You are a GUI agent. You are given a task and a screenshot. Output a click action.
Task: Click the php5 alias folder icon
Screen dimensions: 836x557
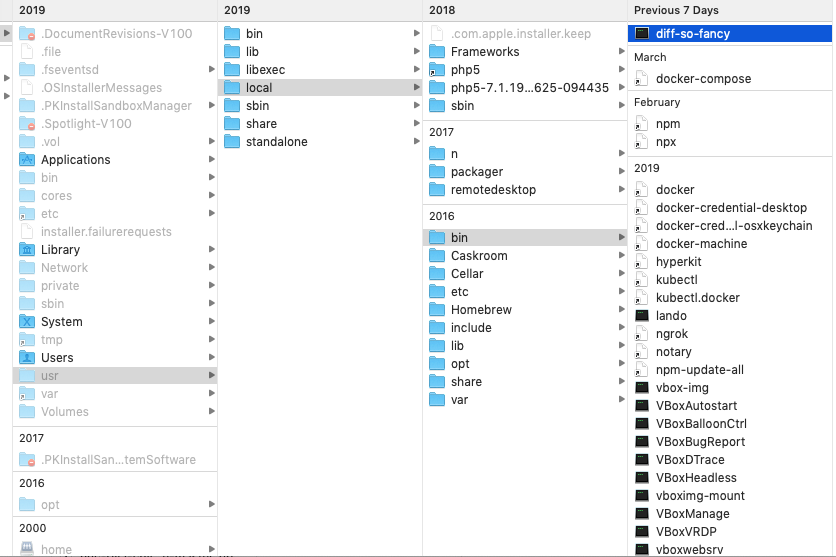pos(437,70)
